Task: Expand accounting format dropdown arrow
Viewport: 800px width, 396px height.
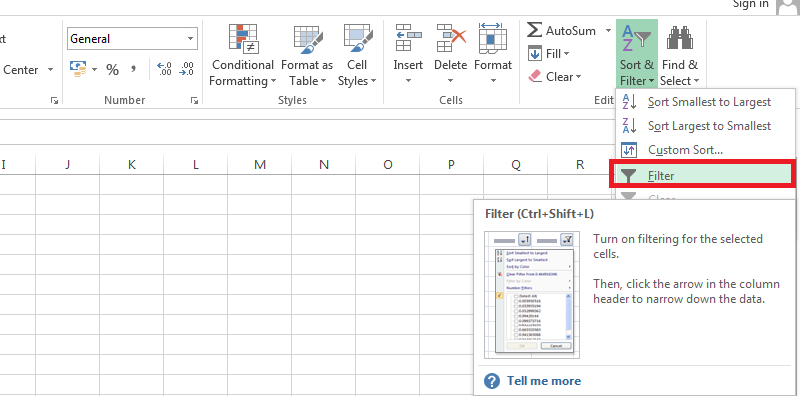Action: tap(95, 69)
